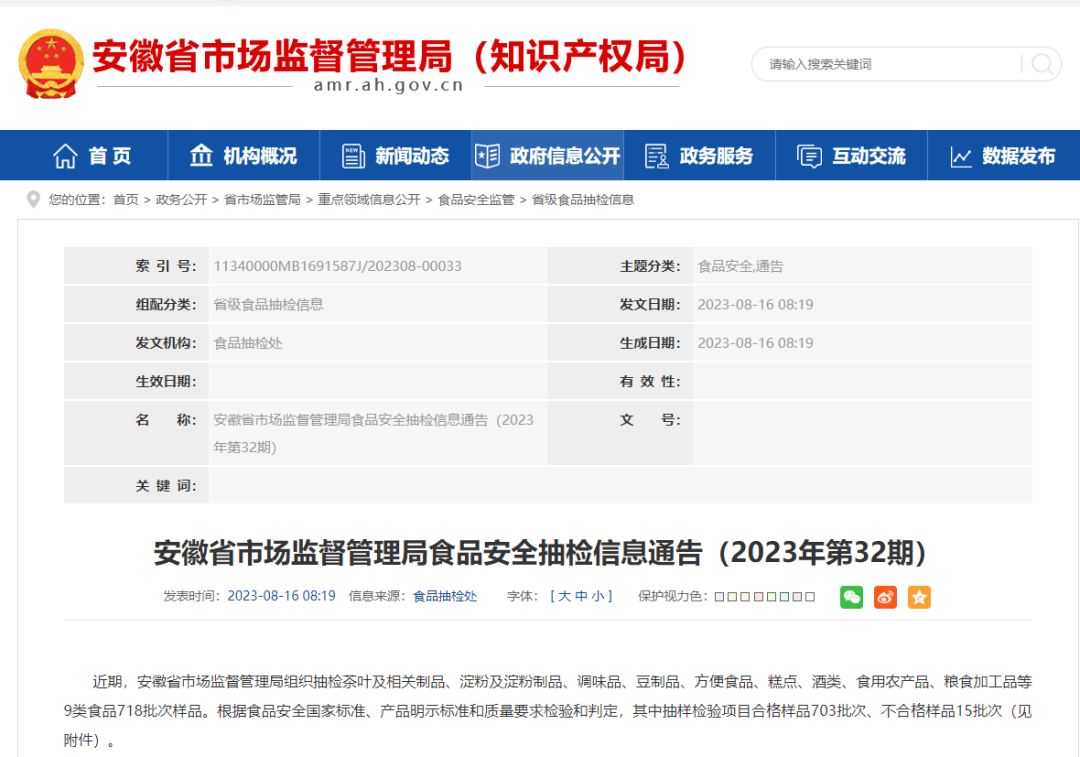This screenshot has height=757, width=1080.
Task: Click the 省级食品抽检信息 value in 组配分类 row
Action: pos(269,304)
